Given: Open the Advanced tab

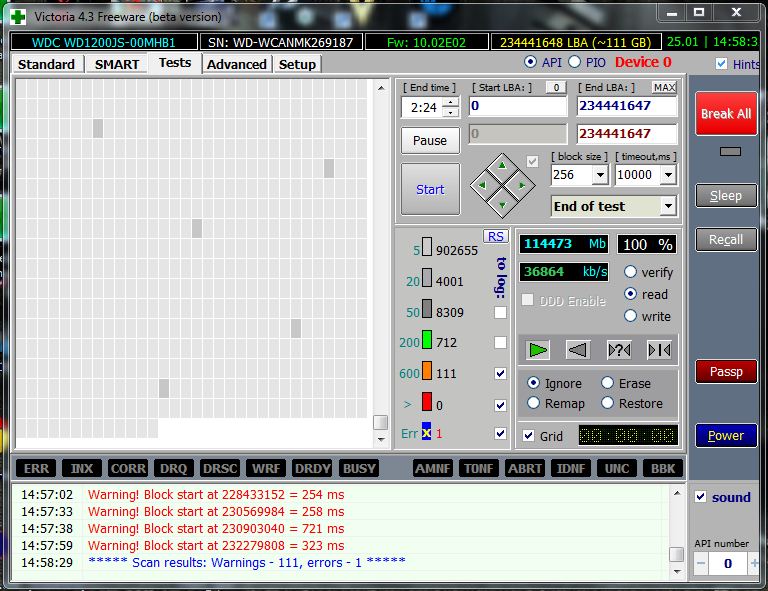Looking at the screenshot, I should point(237,64).
